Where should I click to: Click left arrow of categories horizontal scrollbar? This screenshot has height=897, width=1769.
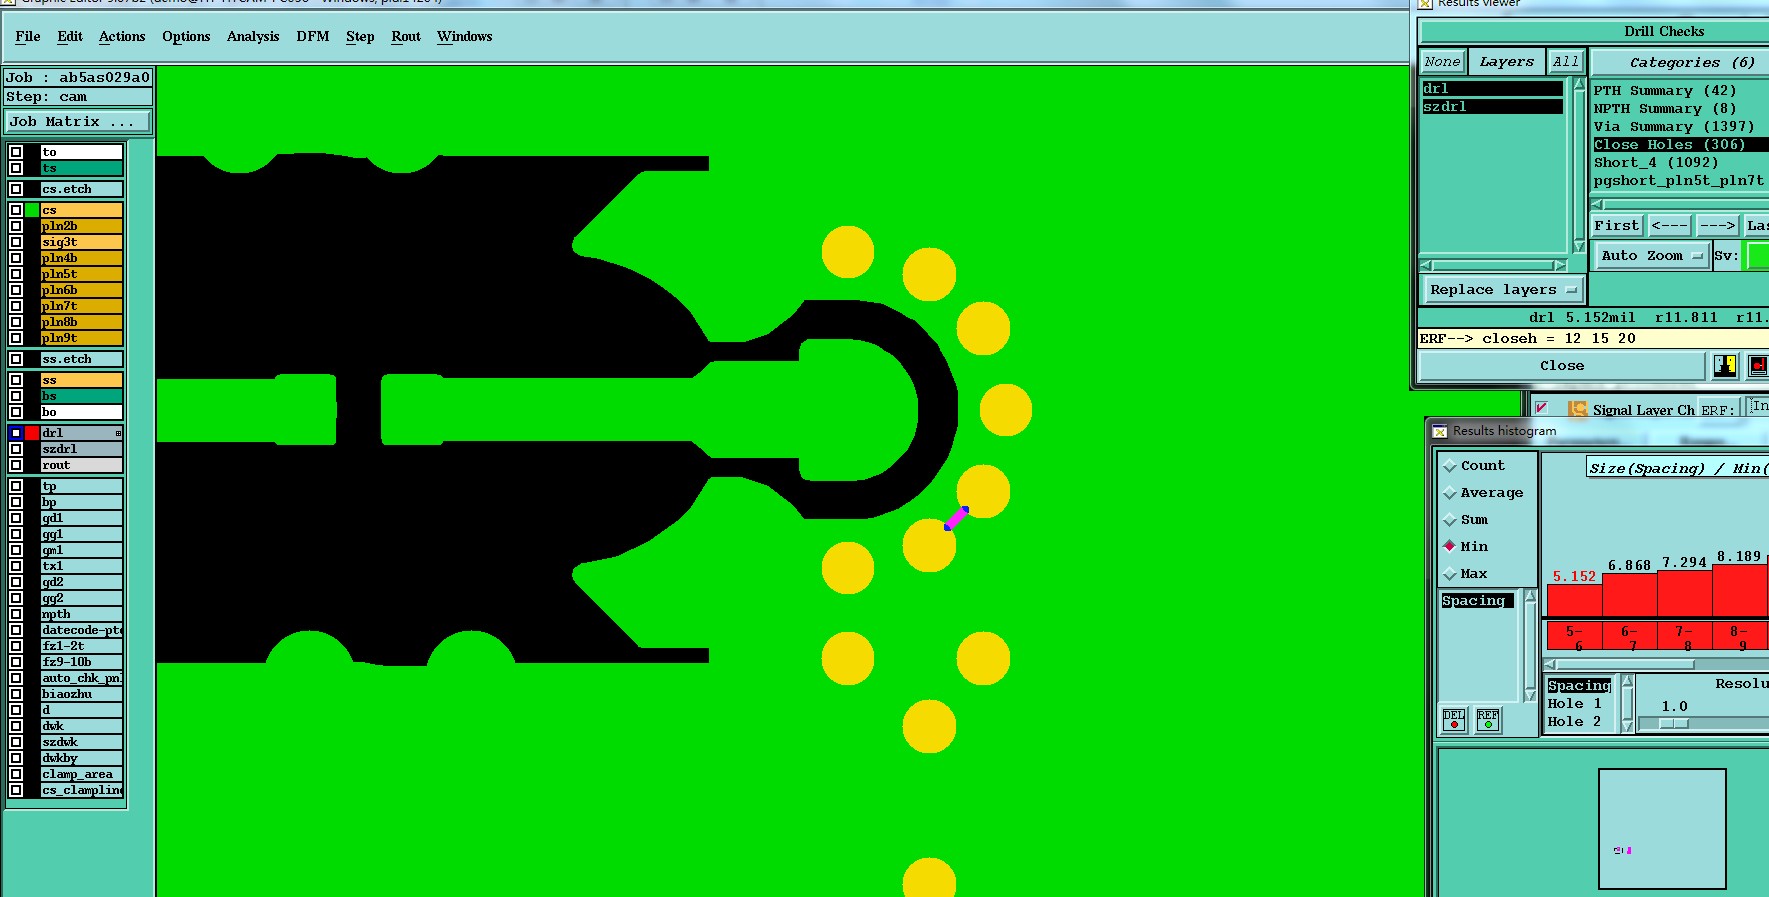(x=1597, y=204)
